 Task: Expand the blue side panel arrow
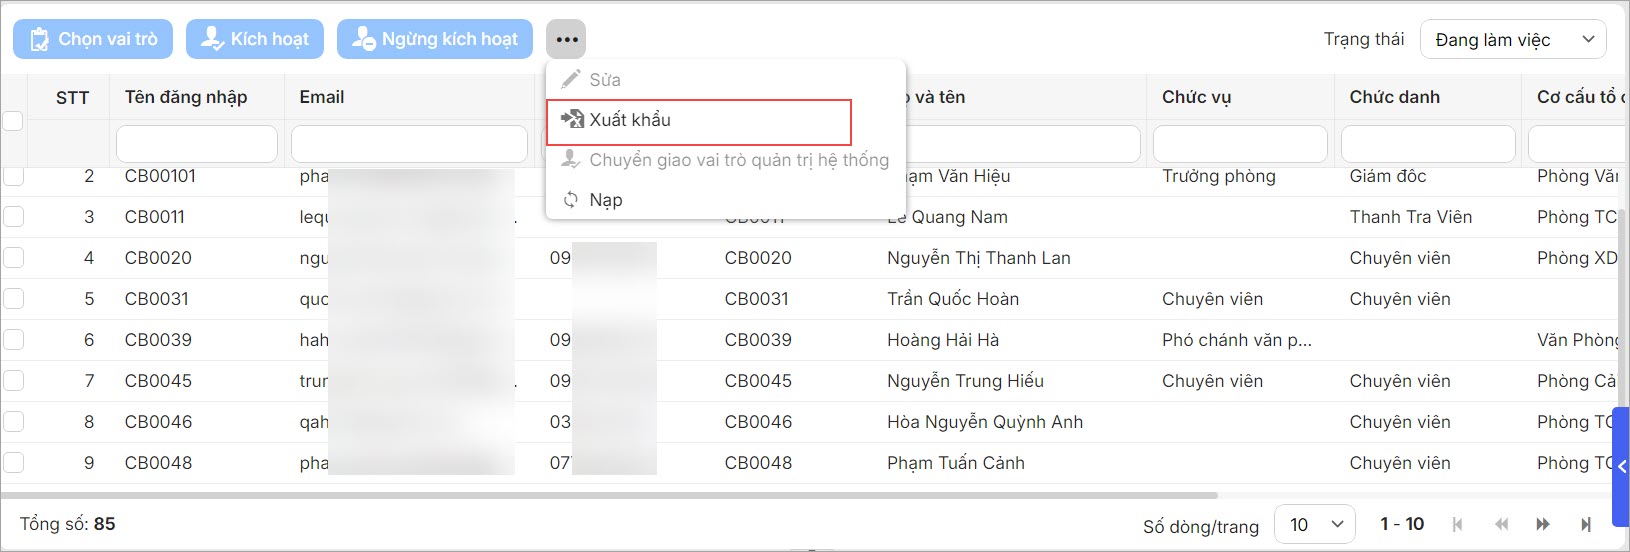1621,466
